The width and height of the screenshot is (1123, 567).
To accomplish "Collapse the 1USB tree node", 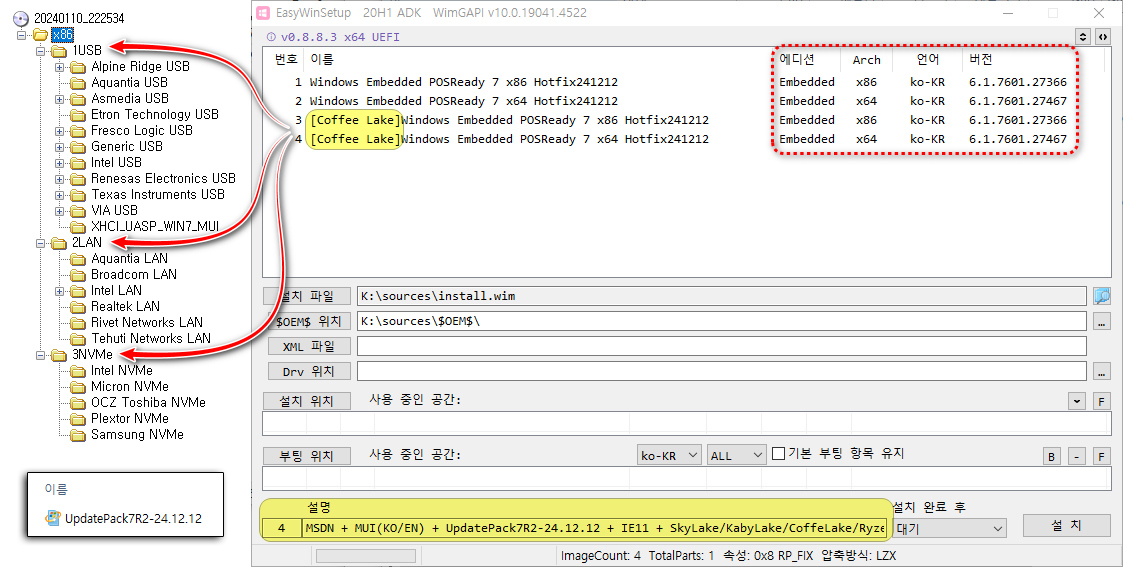I will point(41,51).
